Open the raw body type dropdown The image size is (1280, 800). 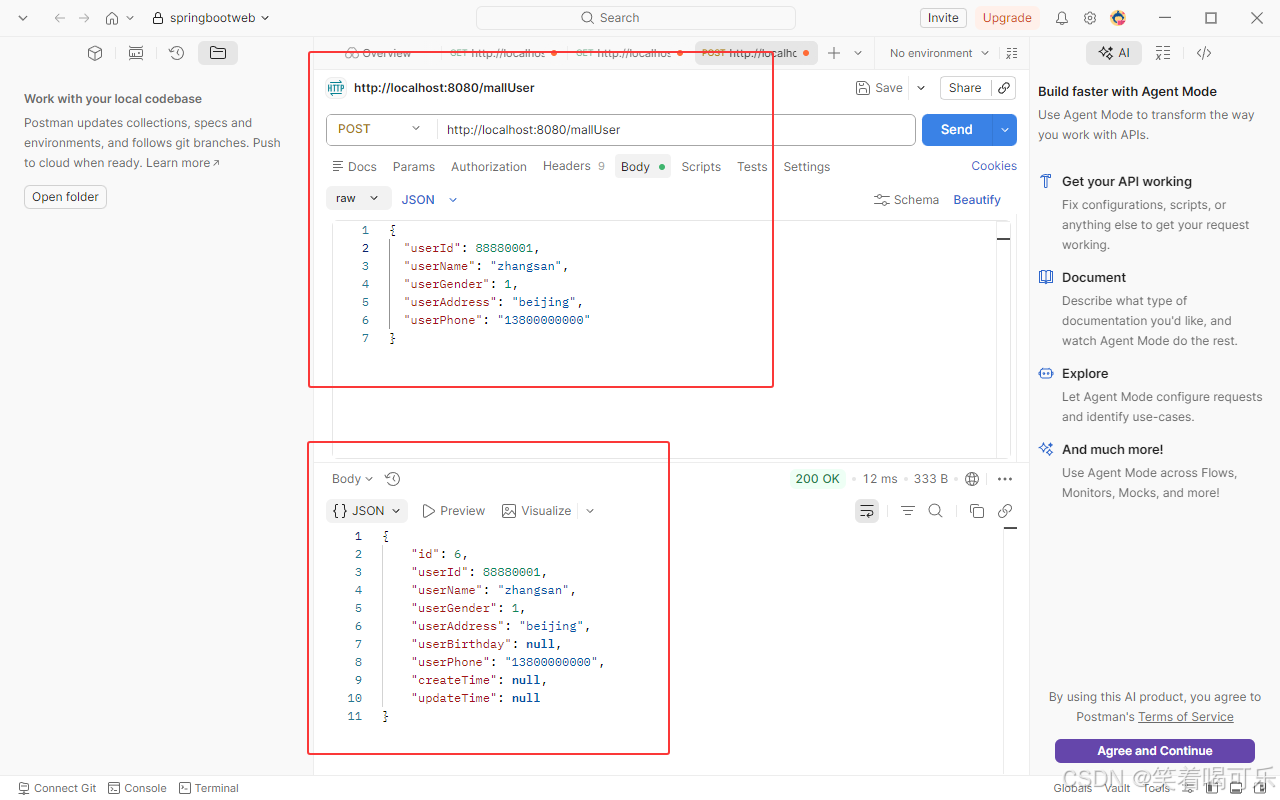tap(358, 199)
